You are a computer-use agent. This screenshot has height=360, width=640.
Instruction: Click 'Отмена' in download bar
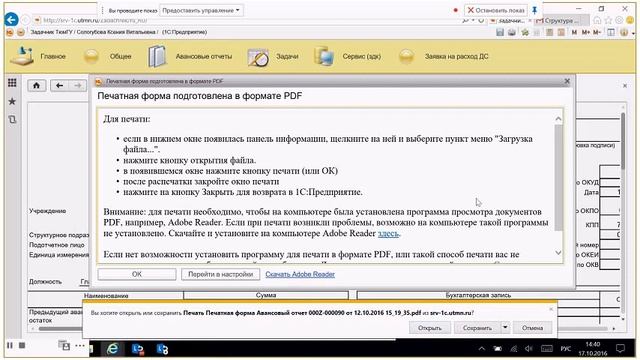(x=532, y=328)
